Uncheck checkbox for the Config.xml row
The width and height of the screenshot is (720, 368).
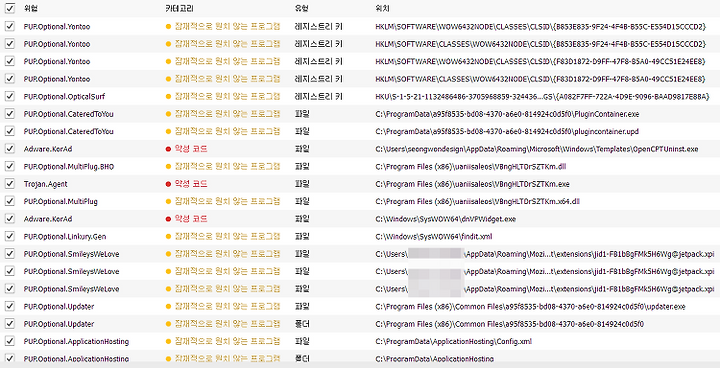point(10,341)
